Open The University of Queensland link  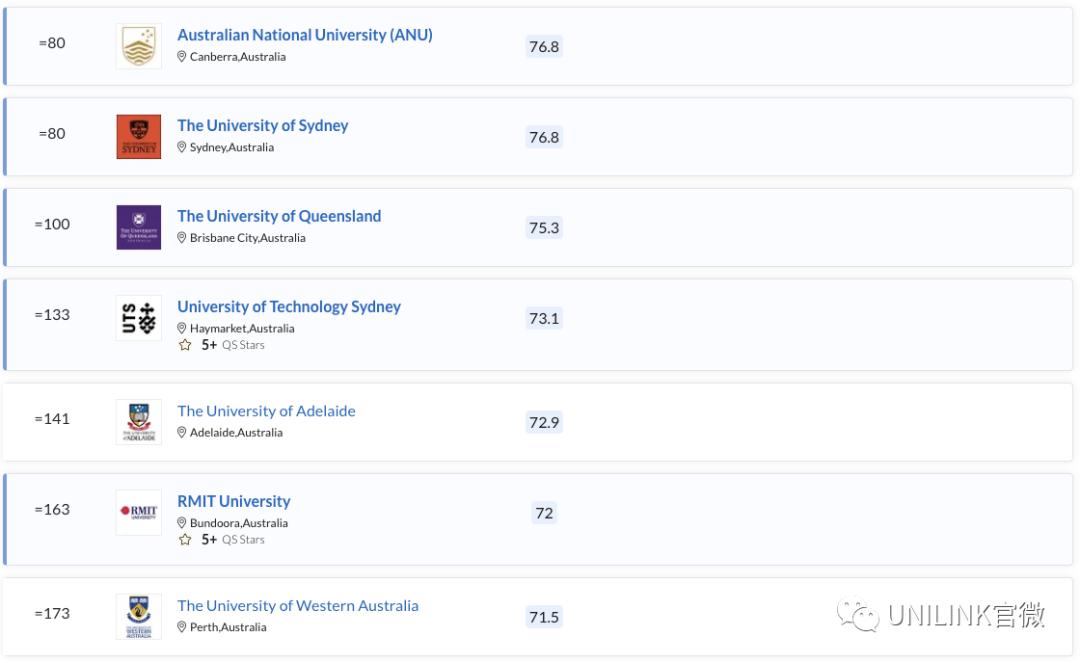pyautogui.click(x=279, y=216)
